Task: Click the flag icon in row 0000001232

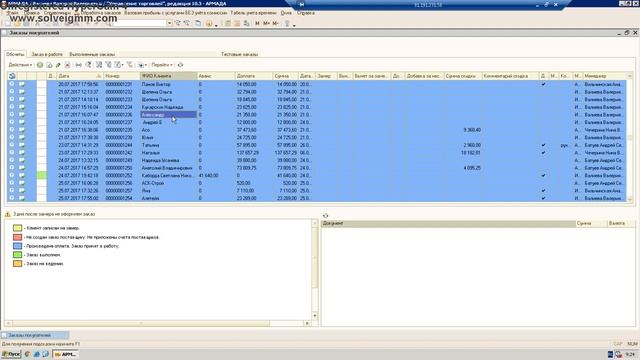Action: pos(22,92)
